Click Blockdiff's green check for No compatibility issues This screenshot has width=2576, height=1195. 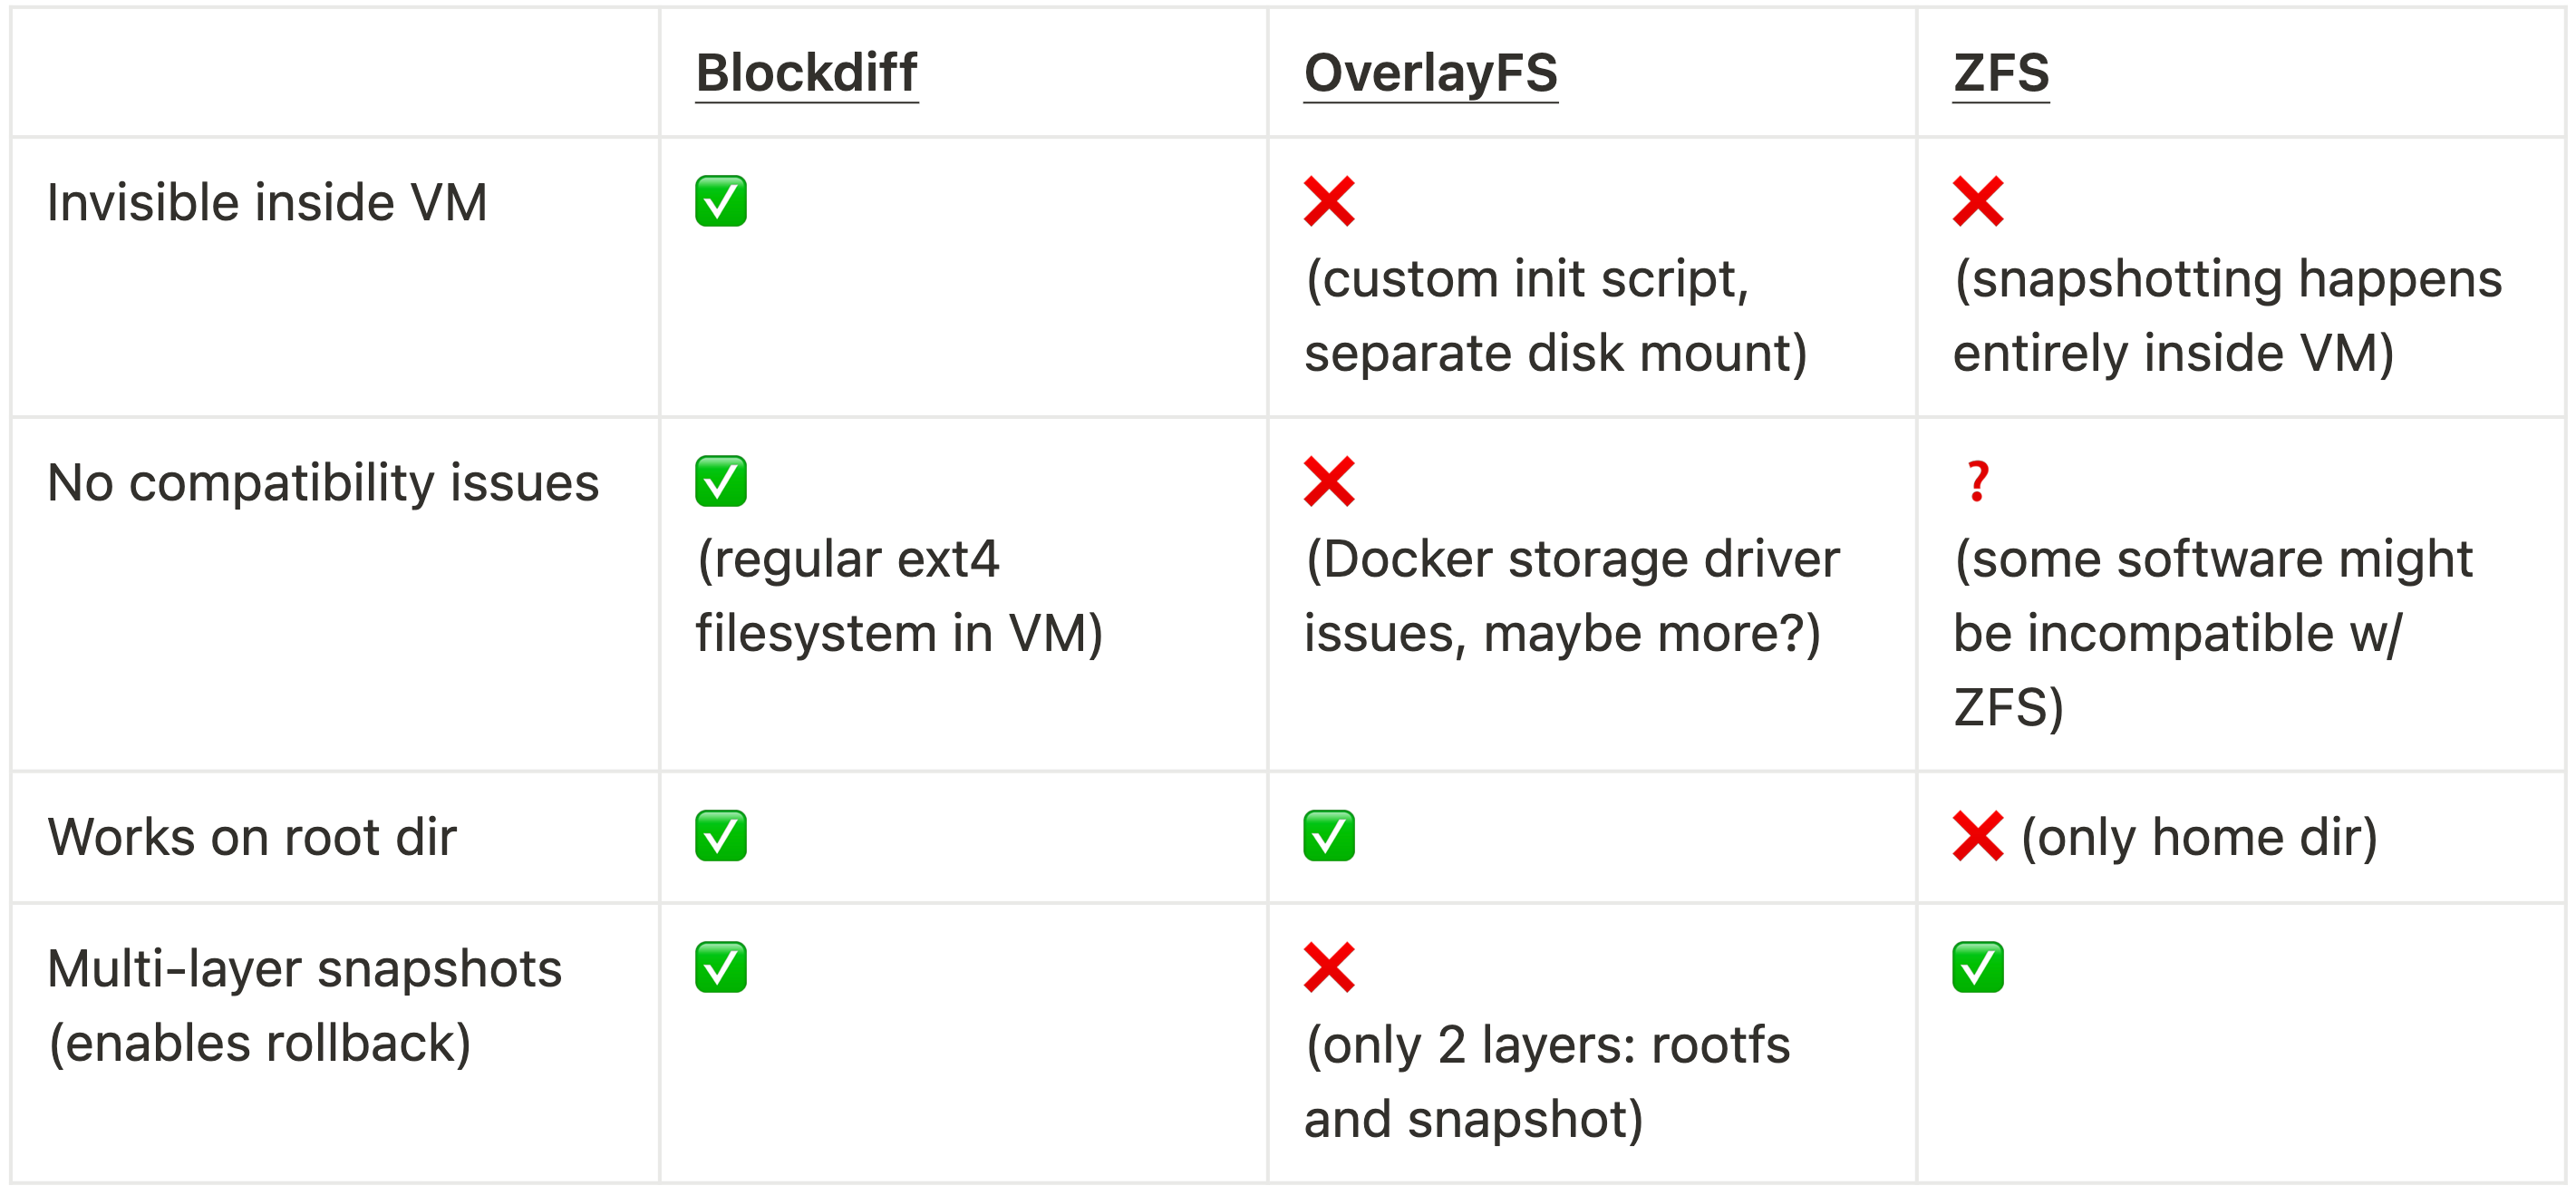point(721,482)
